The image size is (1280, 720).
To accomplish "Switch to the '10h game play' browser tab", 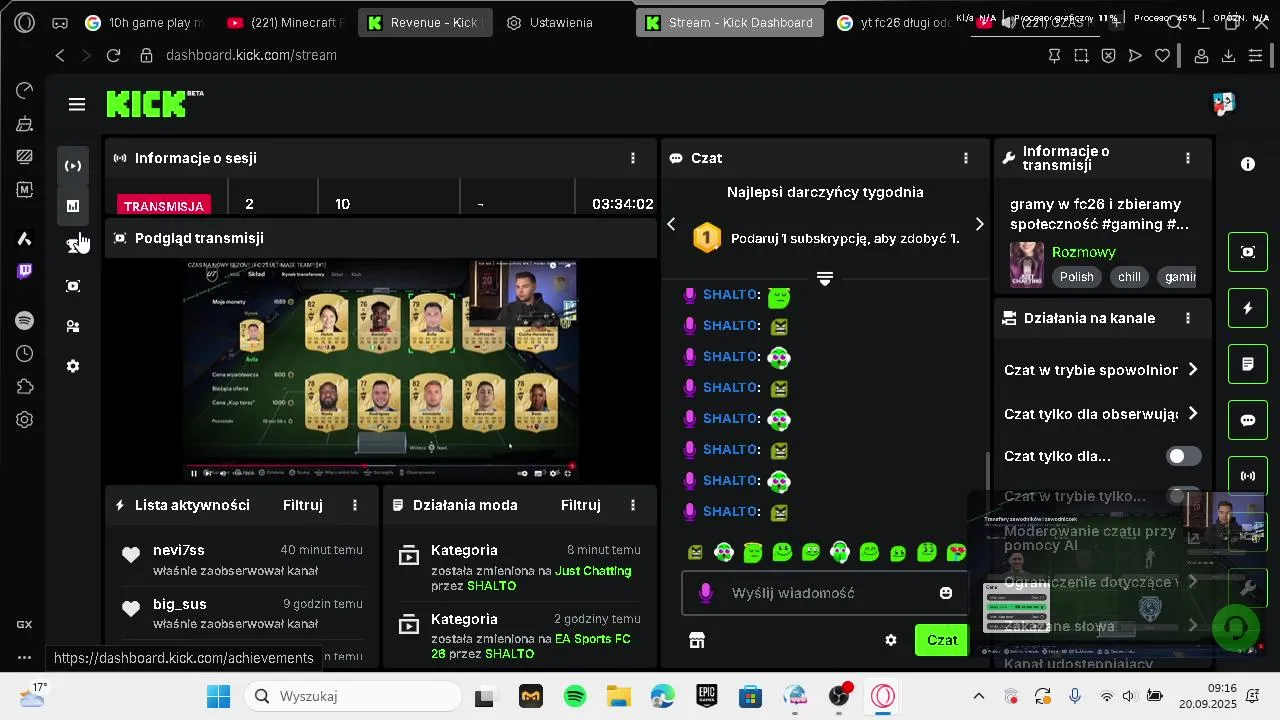I will [x=146, y=22].
